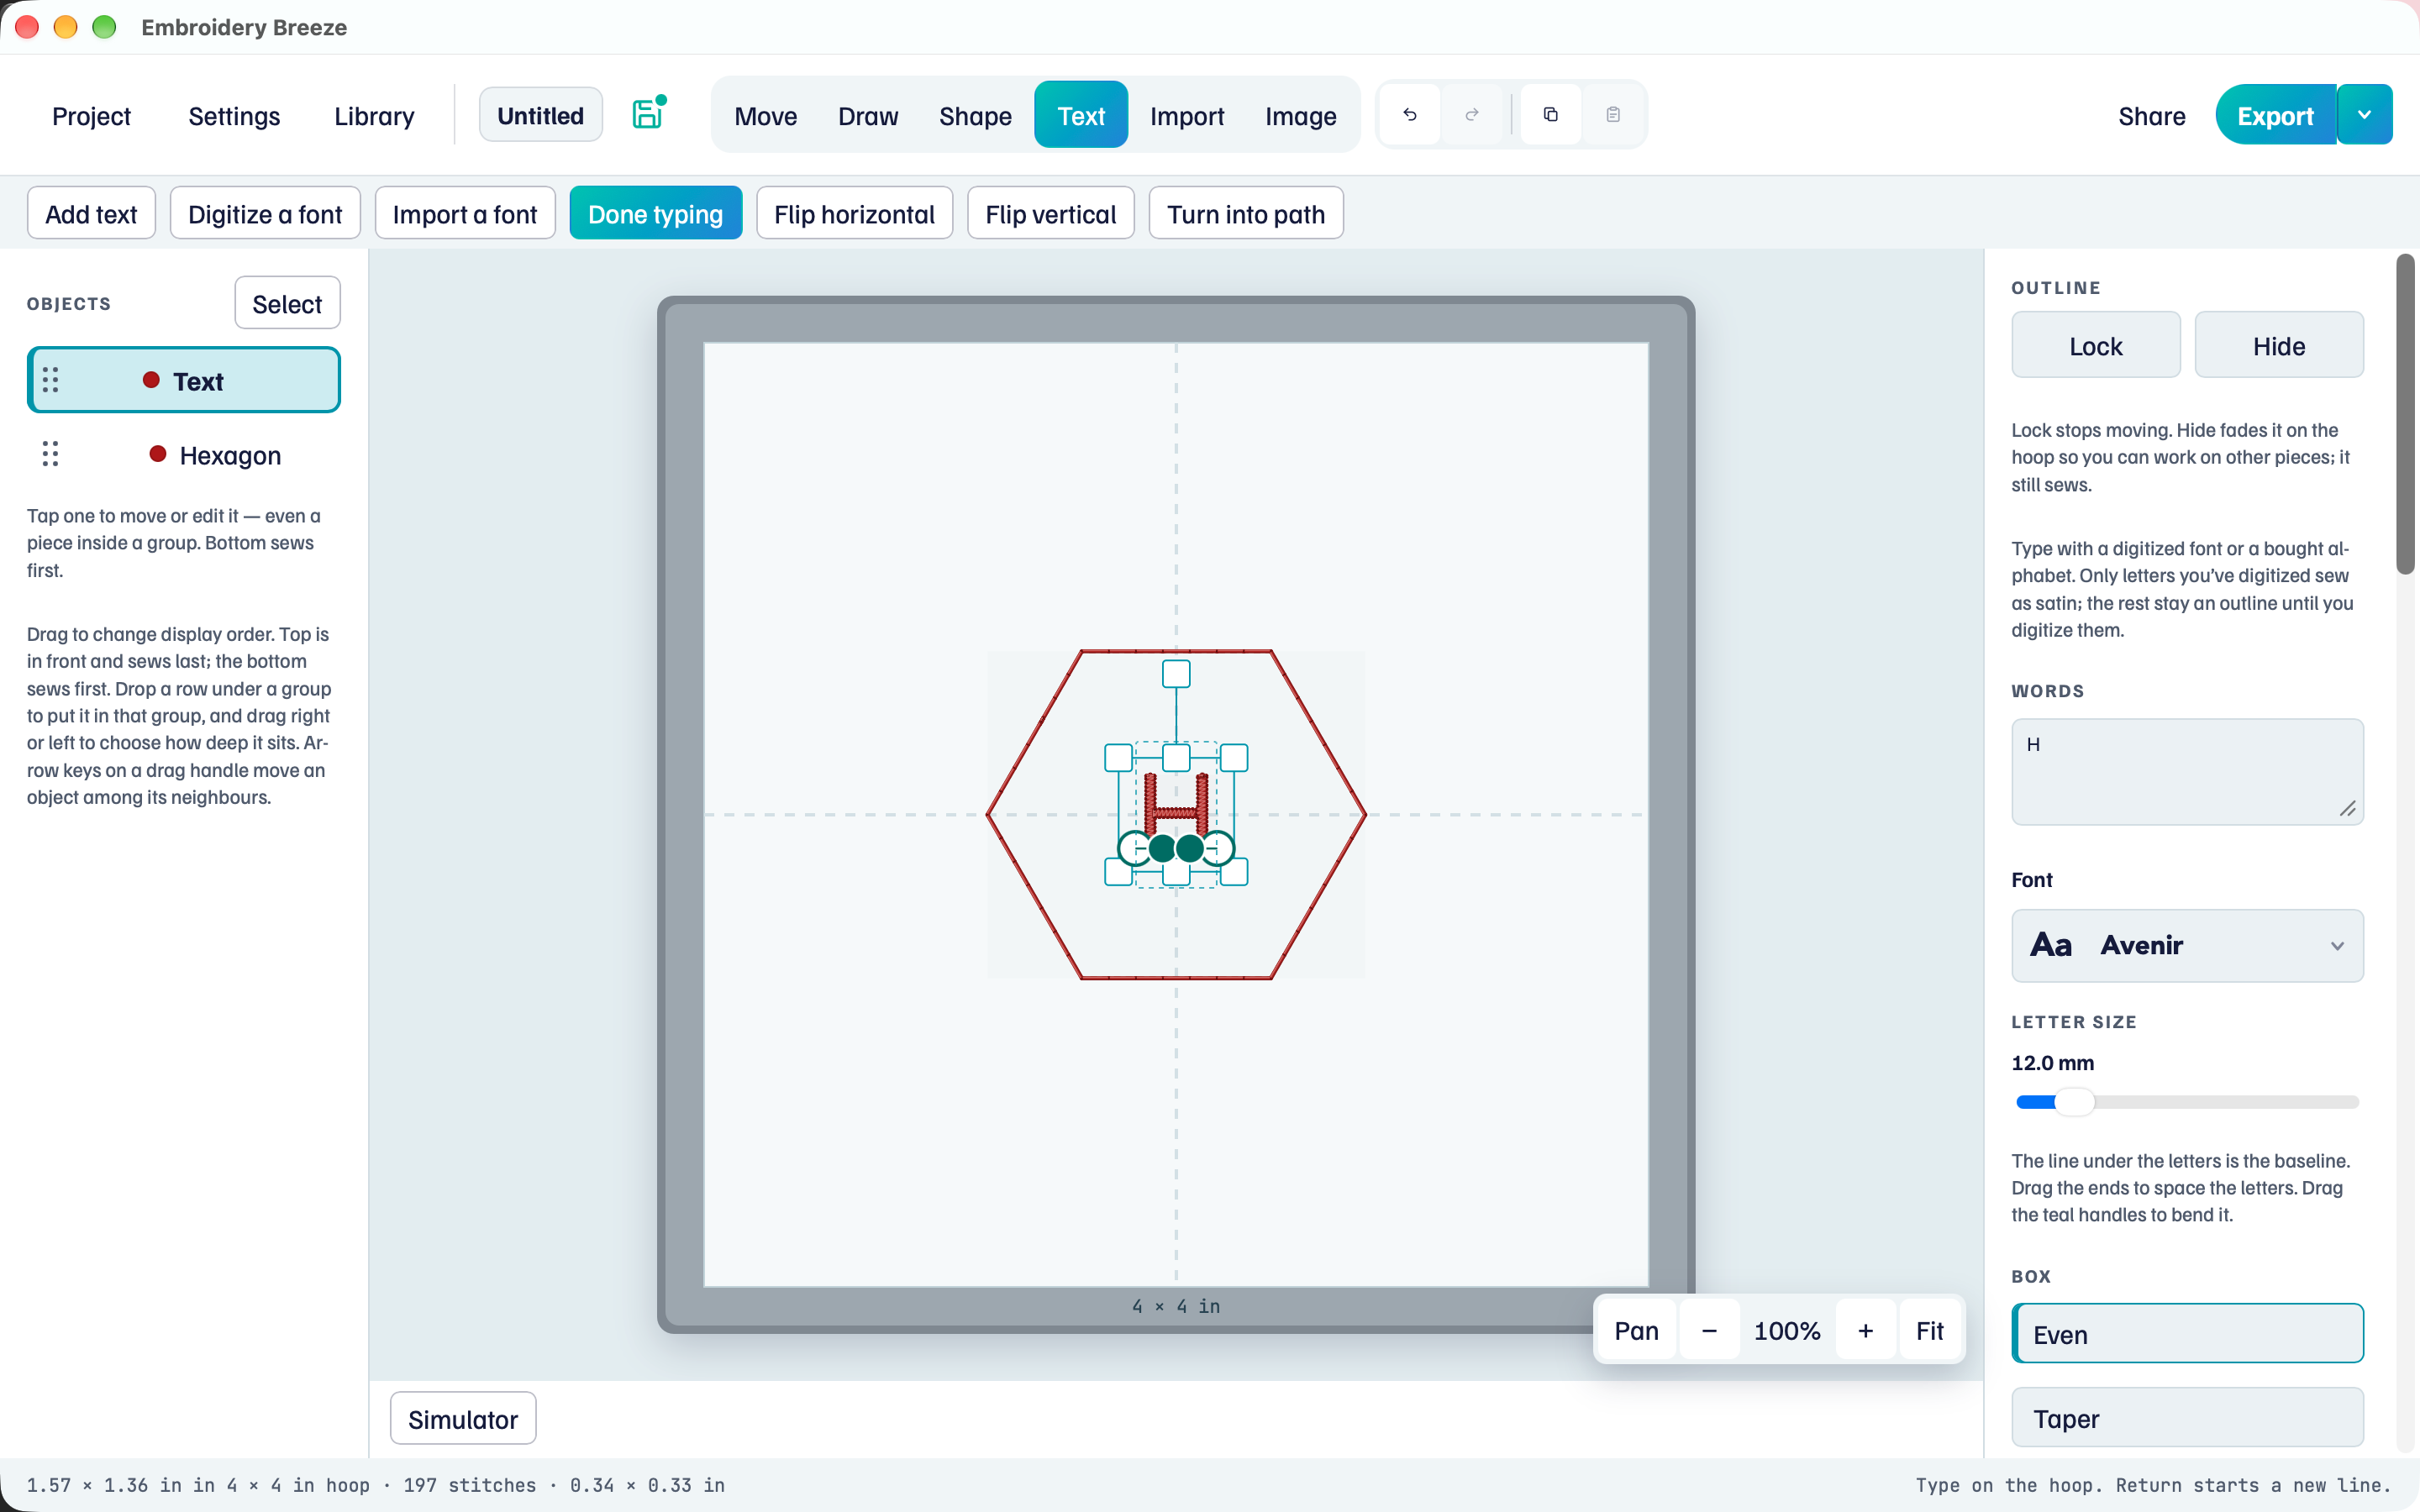
Task: Open the Export options dropdown arrow
Action: click(2365, 115)
